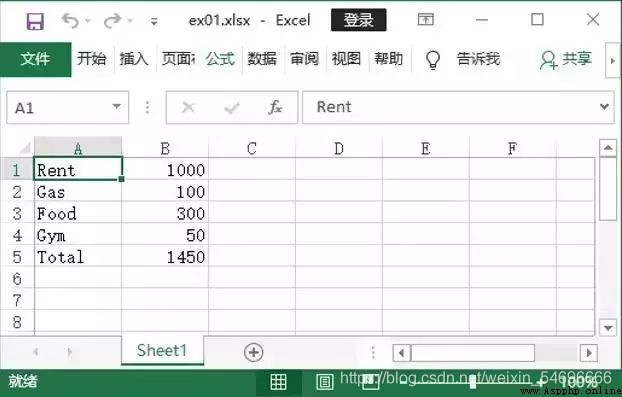Click the next sheet navigation arrow

tap(70, 352)
